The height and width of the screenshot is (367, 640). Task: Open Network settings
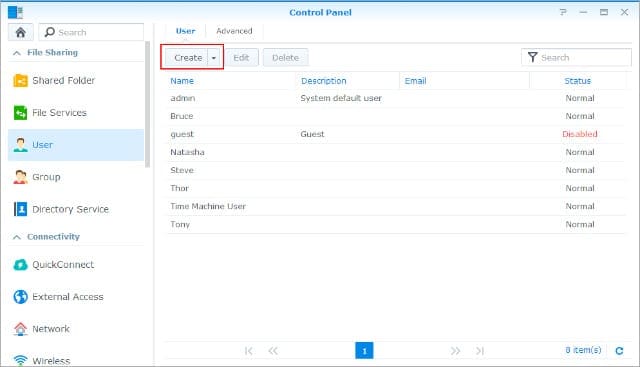click(x=76, y=329)
